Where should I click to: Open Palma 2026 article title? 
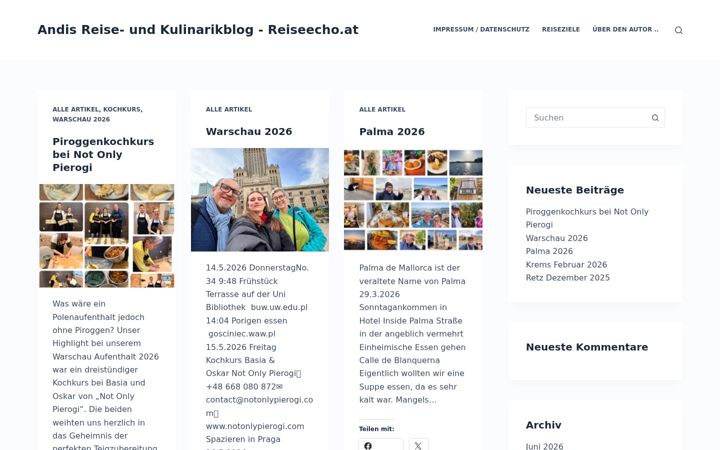[x=392, y=131]
